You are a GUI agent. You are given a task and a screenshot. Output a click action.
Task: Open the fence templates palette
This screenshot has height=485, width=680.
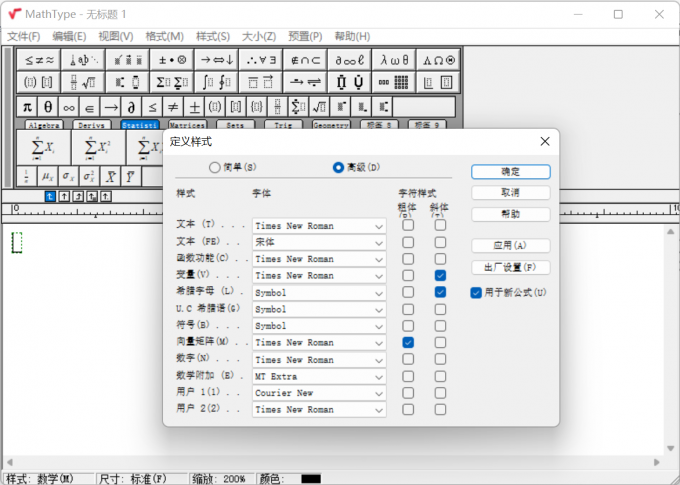point(39,82)
